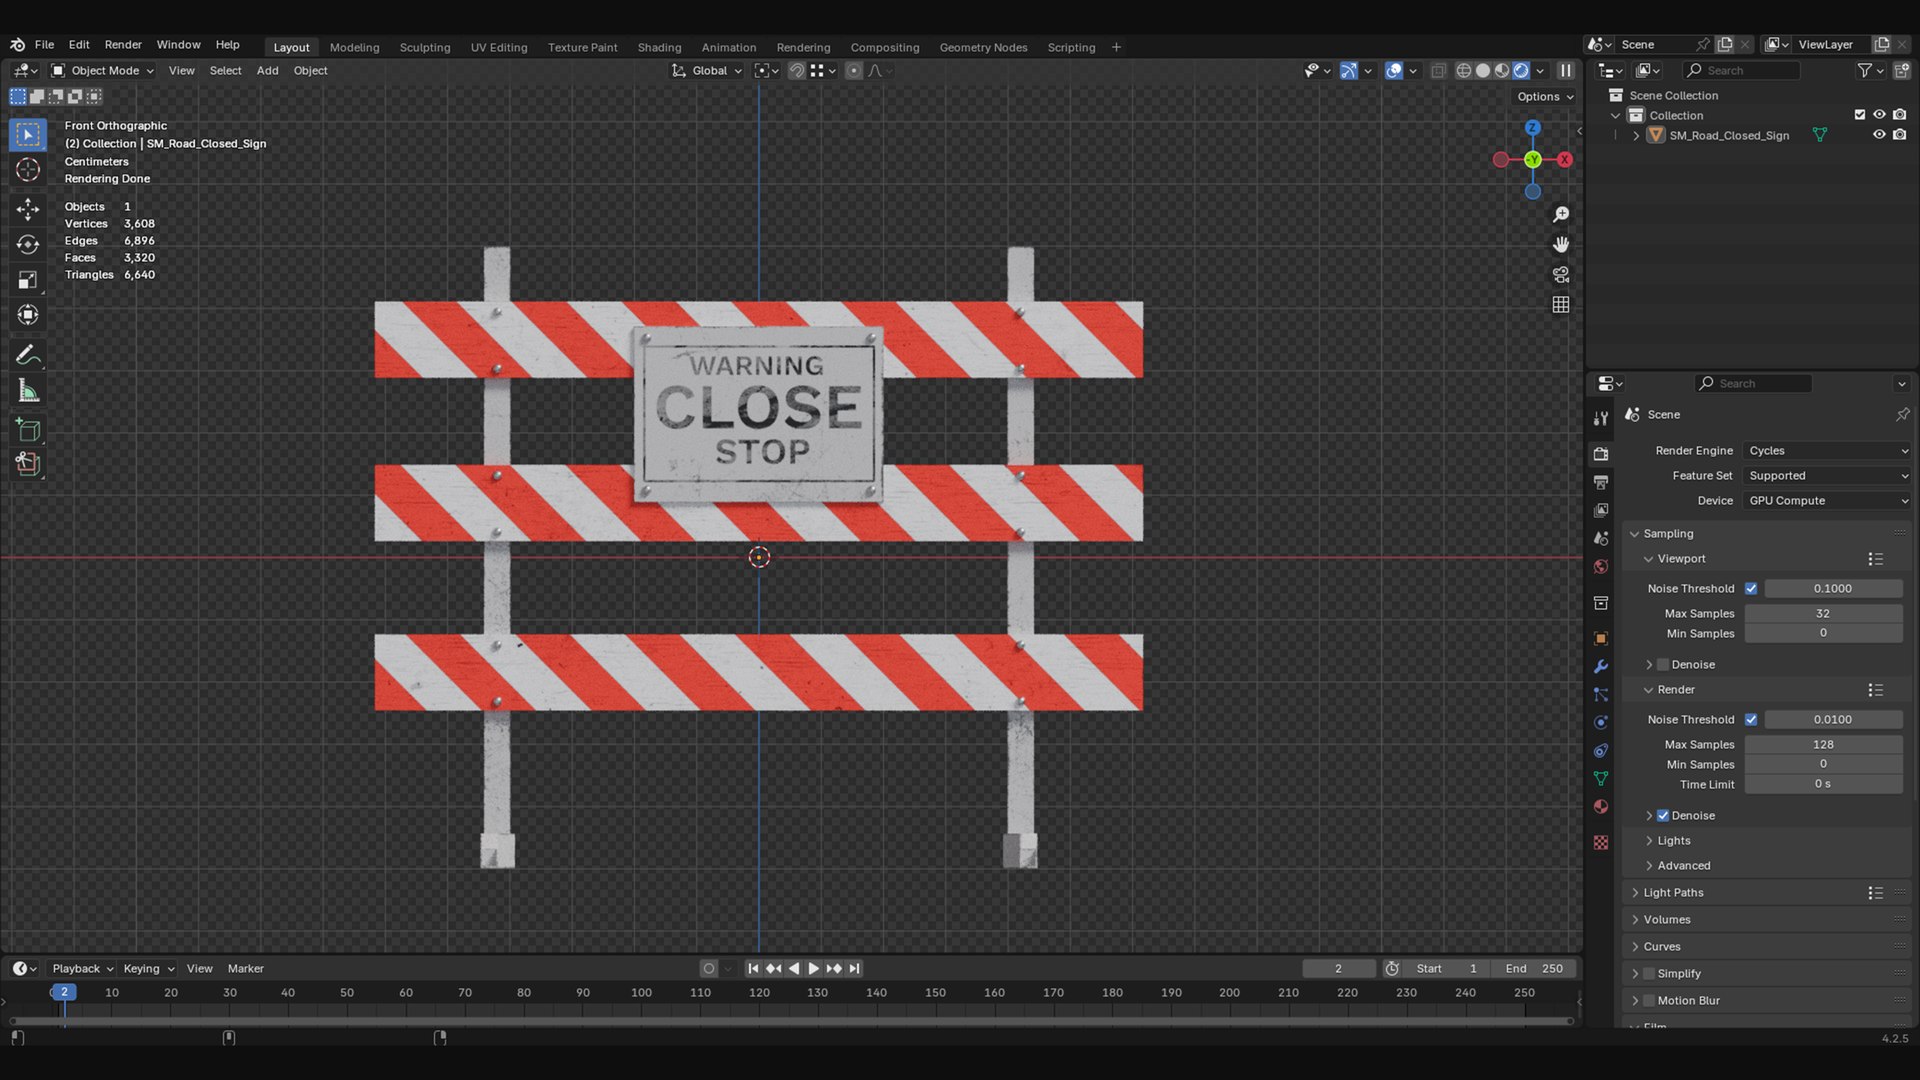This screenshot has height=1080, width=1920.
Task: Open the File menu
Action: click(44, 45)
